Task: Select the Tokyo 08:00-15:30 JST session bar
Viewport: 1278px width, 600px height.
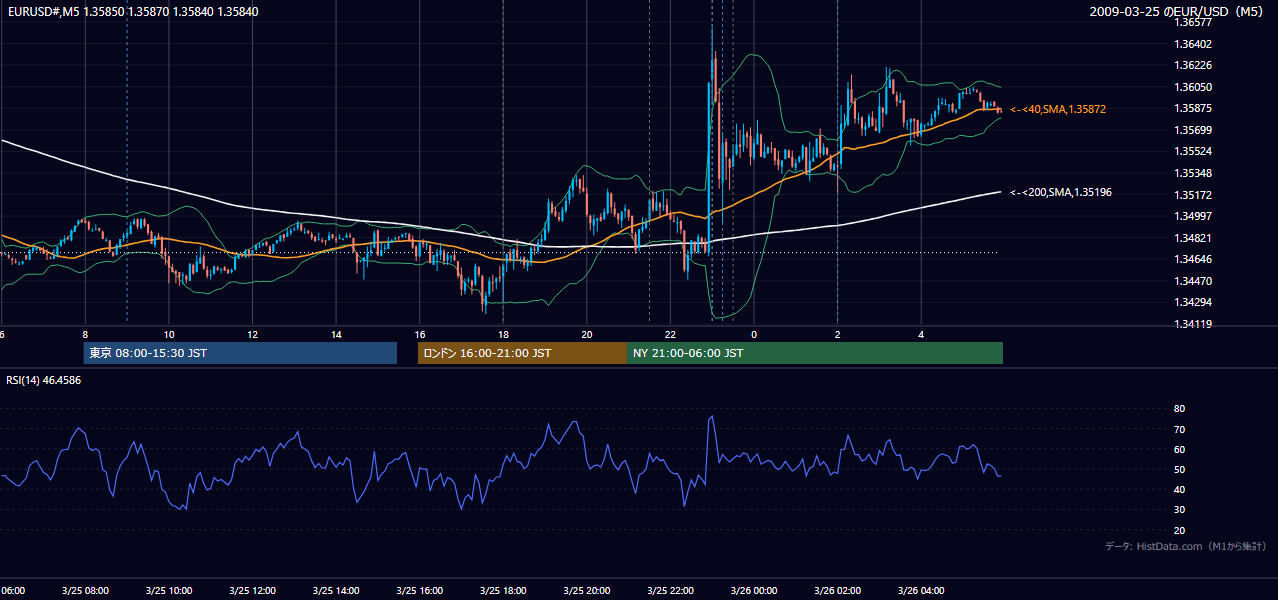Action: [240, 353]
